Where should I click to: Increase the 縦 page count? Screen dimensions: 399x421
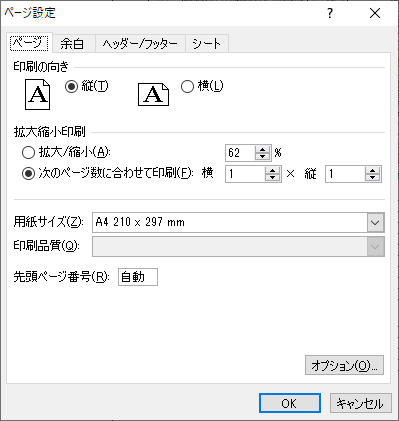click(372, 170)
